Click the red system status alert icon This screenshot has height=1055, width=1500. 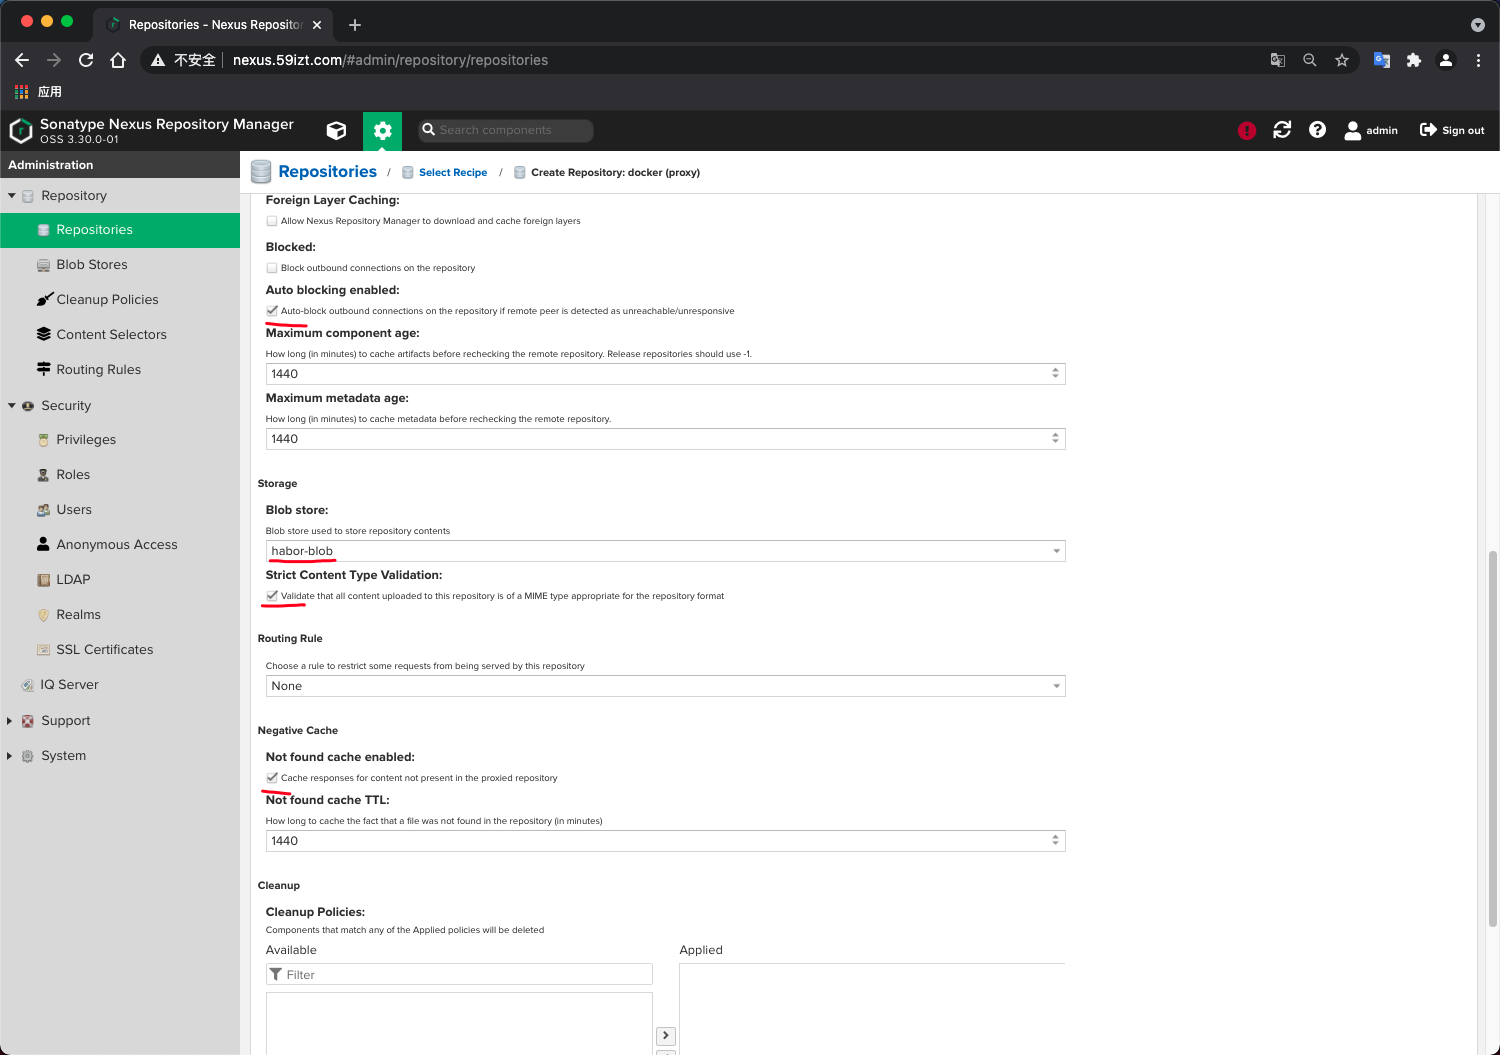click(x=1246, y=130)
